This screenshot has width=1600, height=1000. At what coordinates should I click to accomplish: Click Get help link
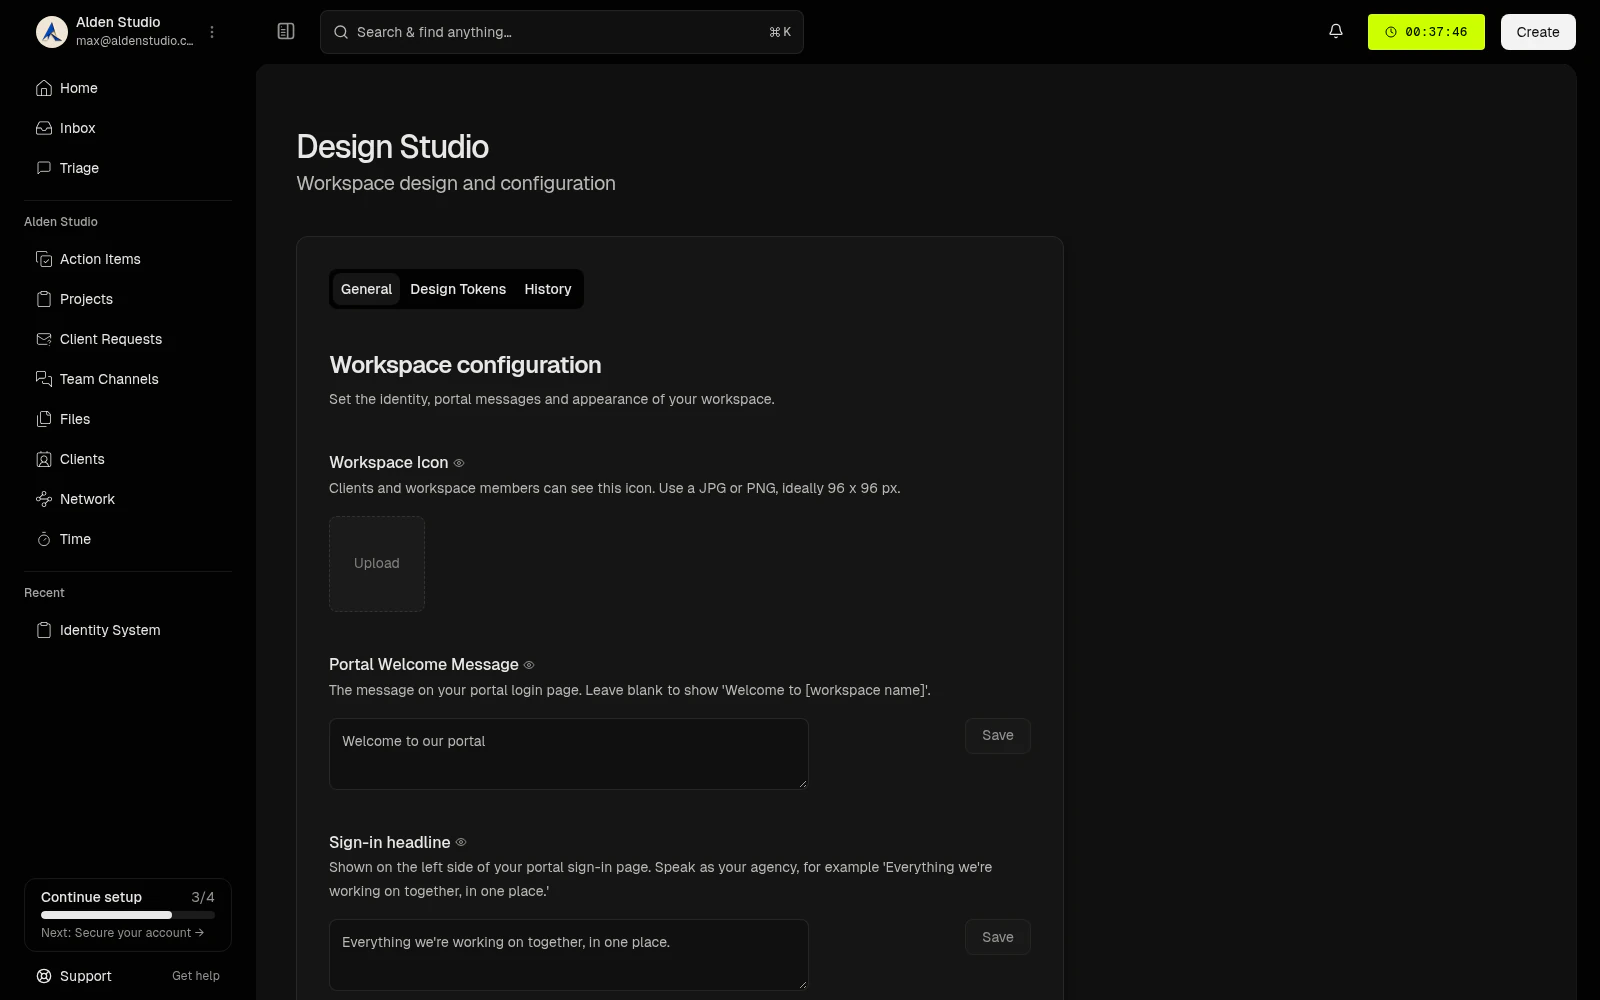point(196,976)
